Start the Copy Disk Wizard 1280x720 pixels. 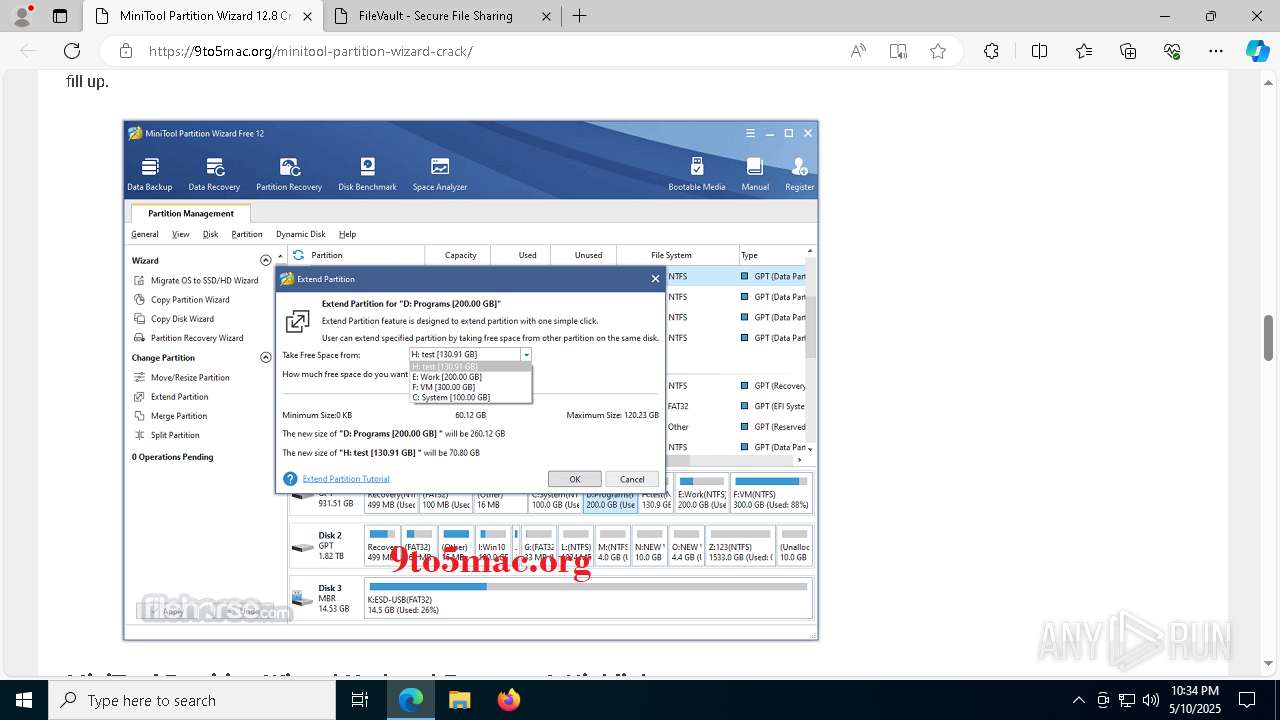tap(174, 318)
